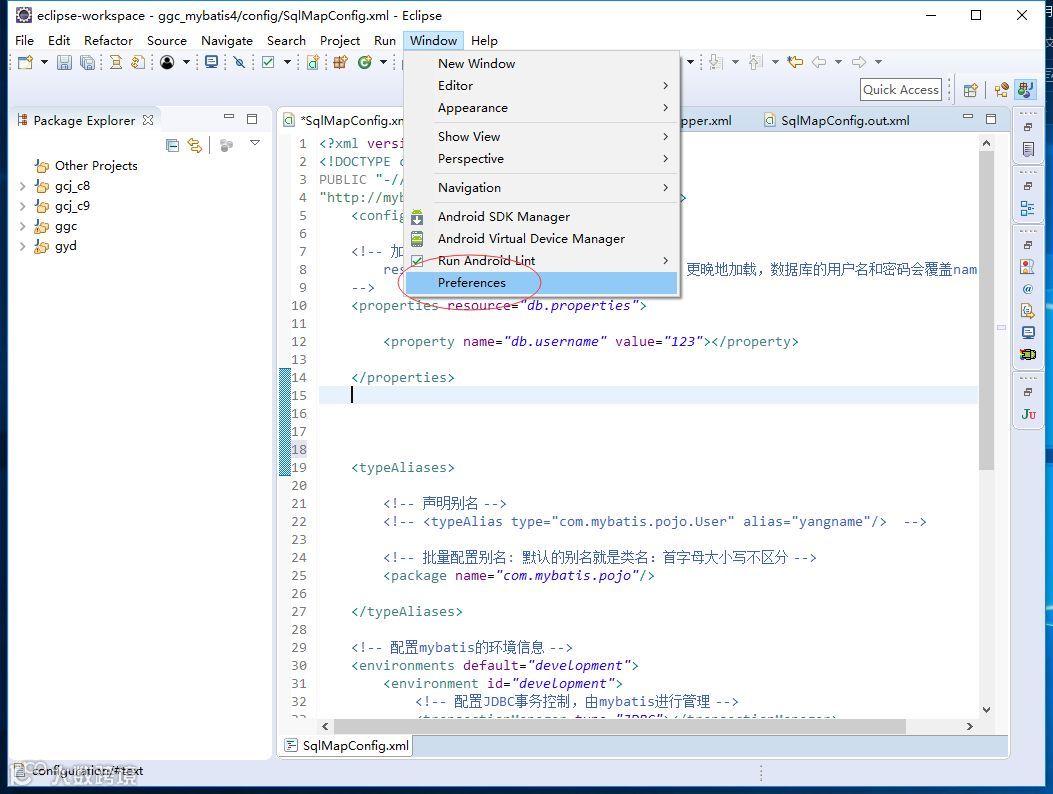Viewport: 1053px width, 794px height.
Task: Open the Help menu in menu bar
Action: point(484,41)
